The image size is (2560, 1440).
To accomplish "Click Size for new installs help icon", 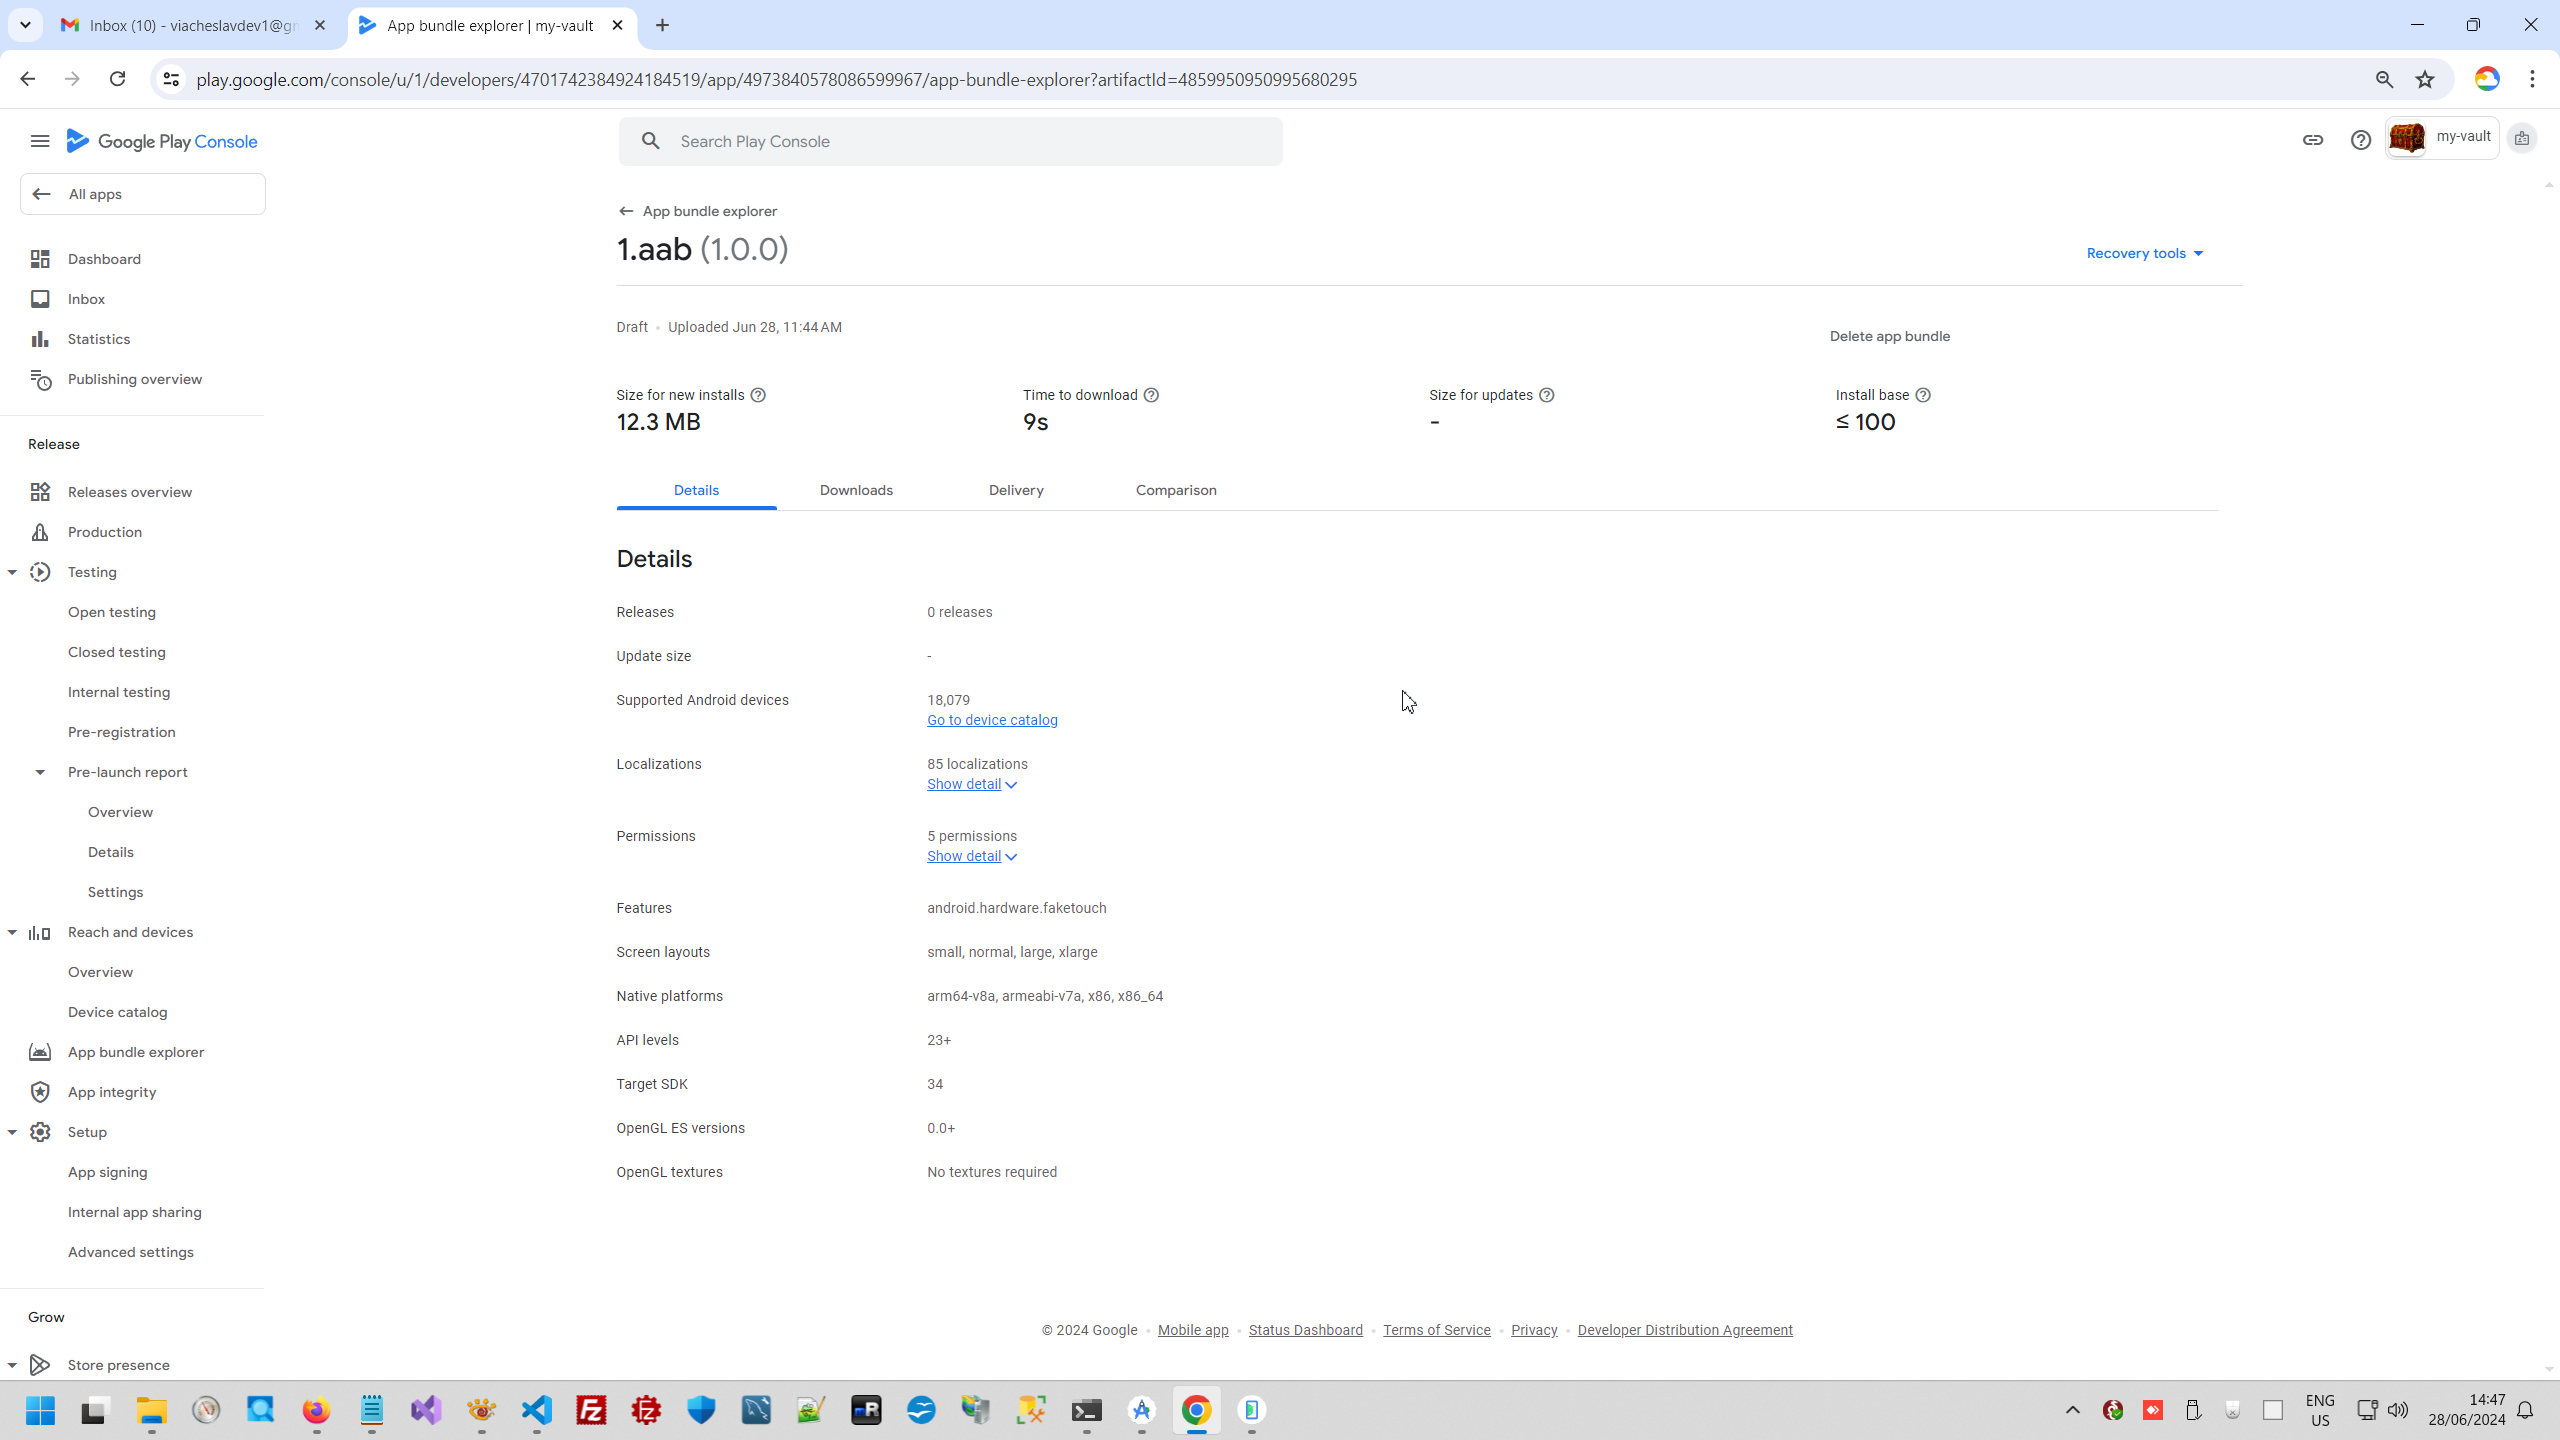I will (x=758, y=395).
